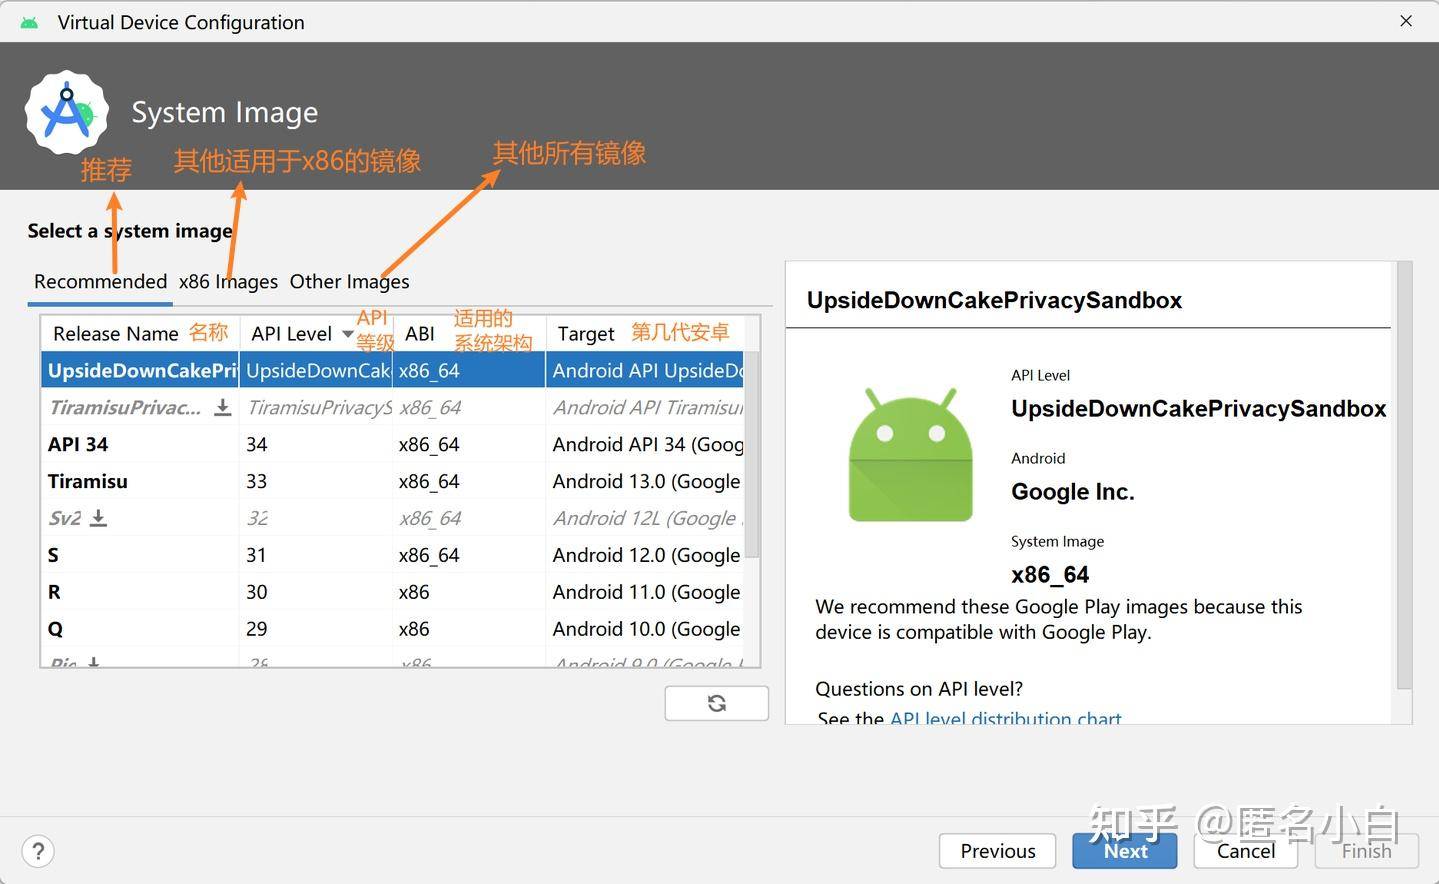Download the Sv2 system image
Image resolution: width=1439 pixels, height=884 pixels.
coord(99,518)
